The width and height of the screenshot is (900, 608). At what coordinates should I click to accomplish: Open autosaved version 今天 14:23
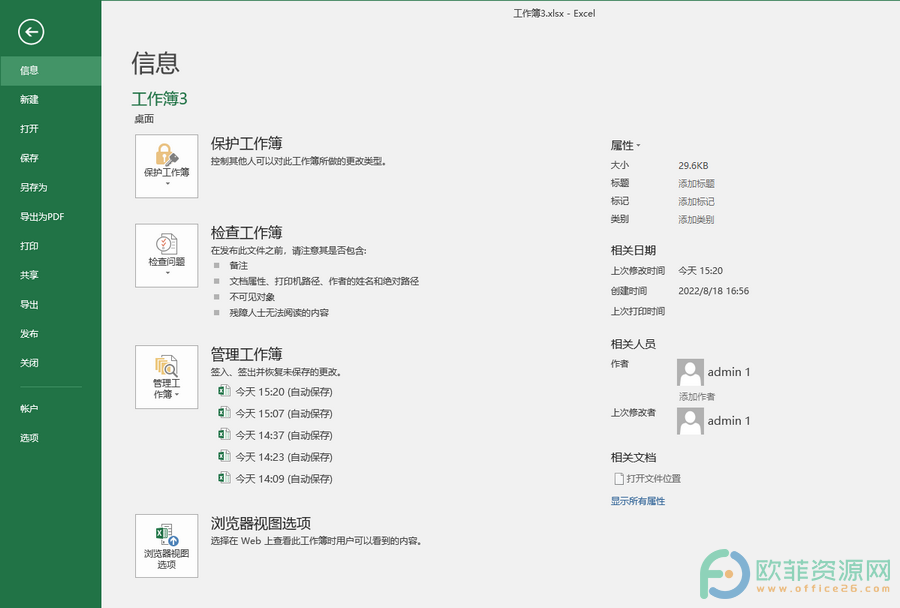(275, 457)
